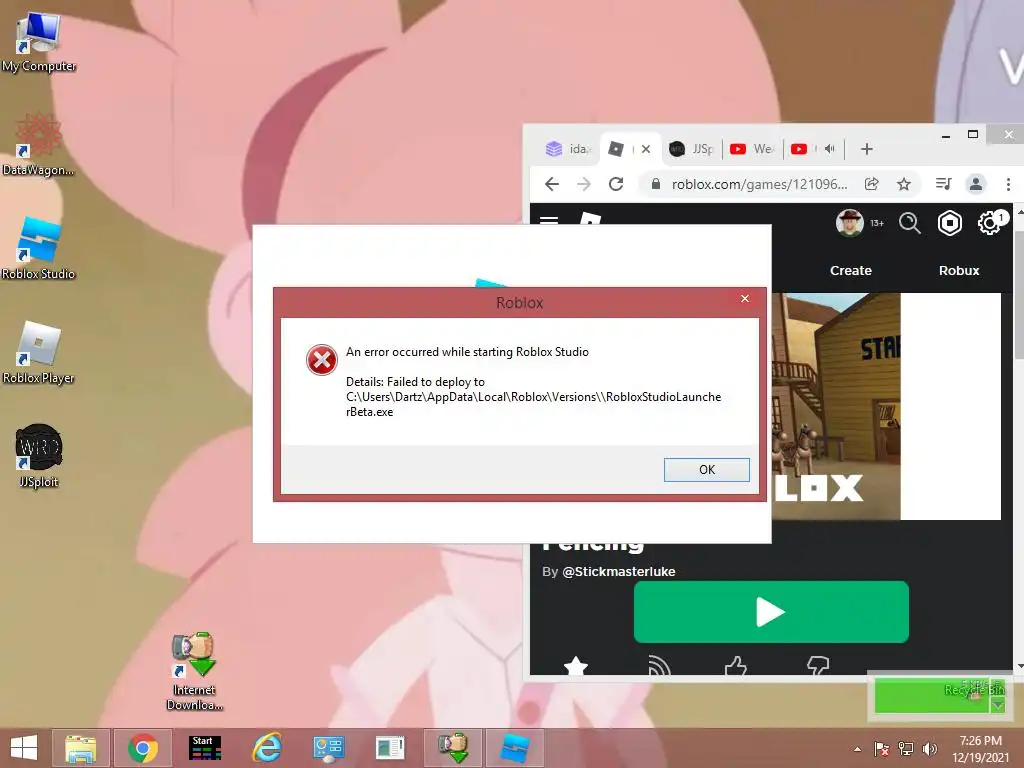
Task: Reload the Roblox page in Chrome
Action: (x=616, y=184)
